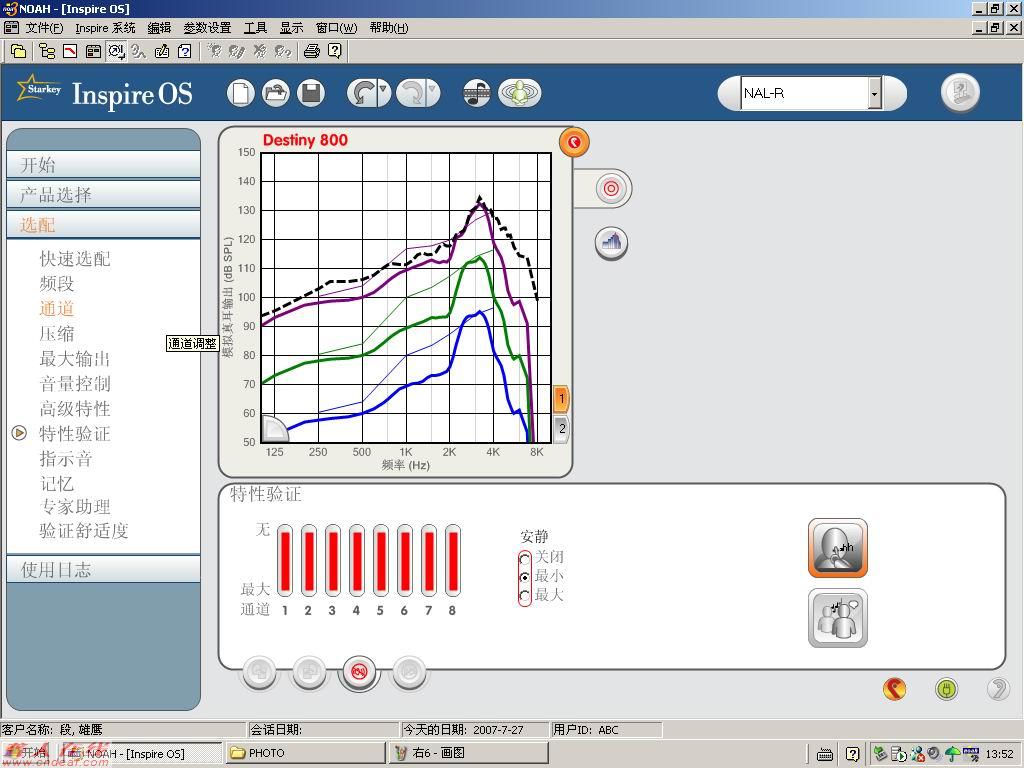Click the channel 8 red level bar
The height and width of the screenshot is (768, 1024).
(453, 561)
